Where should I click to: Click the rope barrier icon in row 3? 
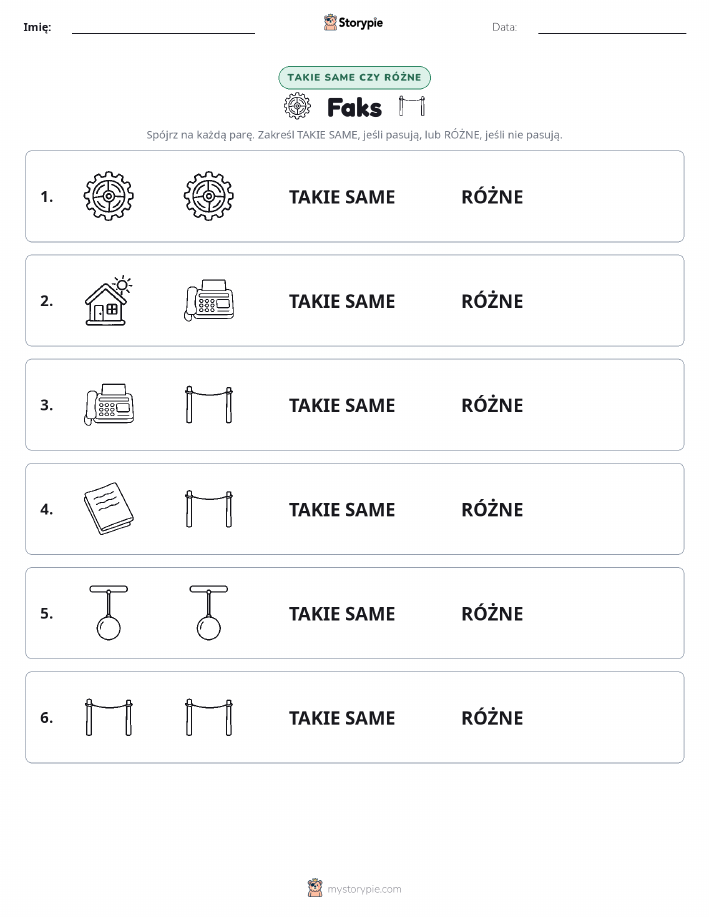pyautogui.click(x=209, y=404)
